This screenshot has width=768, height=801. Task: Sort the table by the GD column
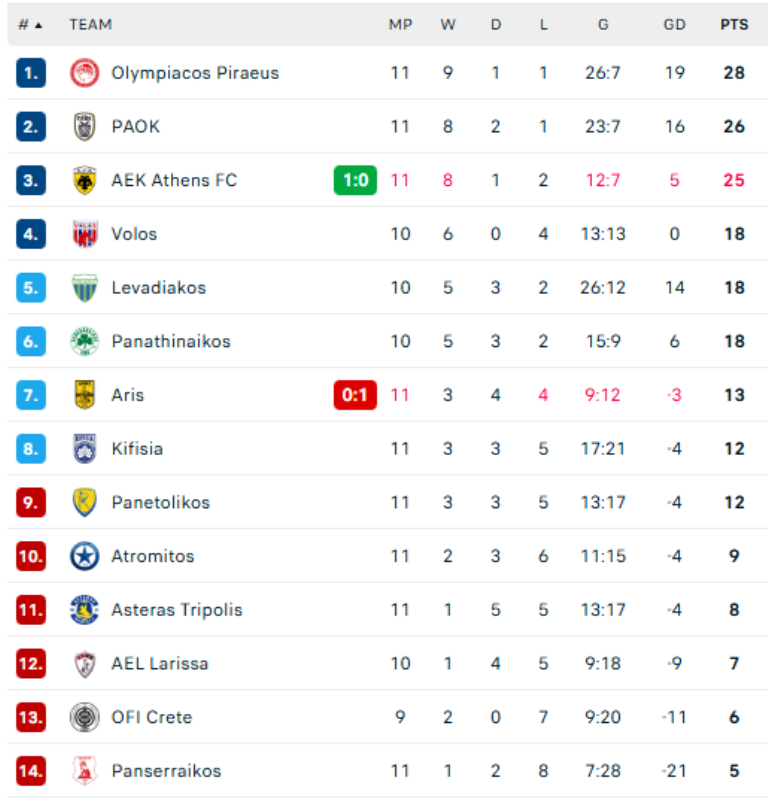[x=675, y=24]
